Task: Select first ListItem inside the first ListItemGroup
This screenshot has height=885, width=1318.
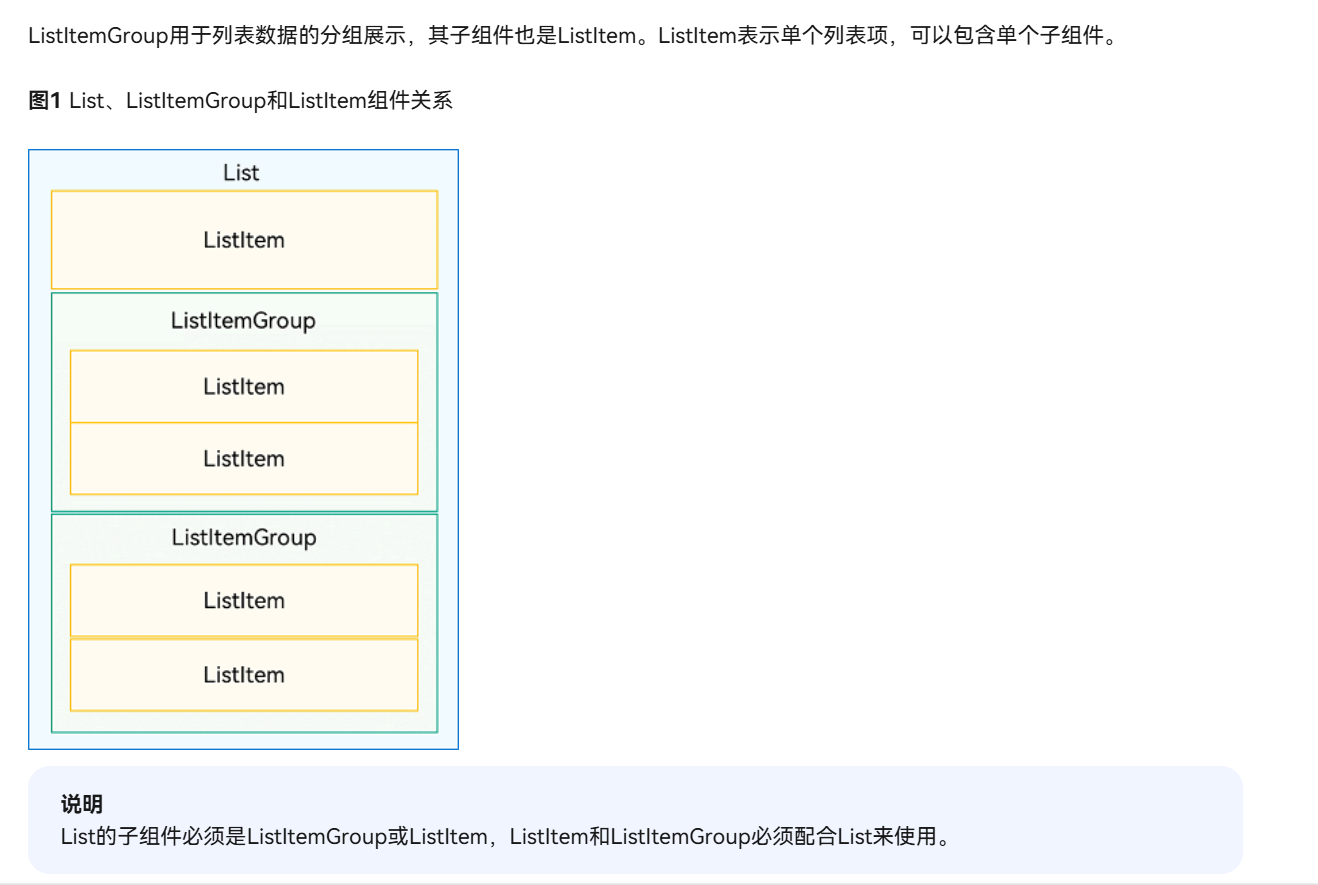Action: (x=244, y=387)
